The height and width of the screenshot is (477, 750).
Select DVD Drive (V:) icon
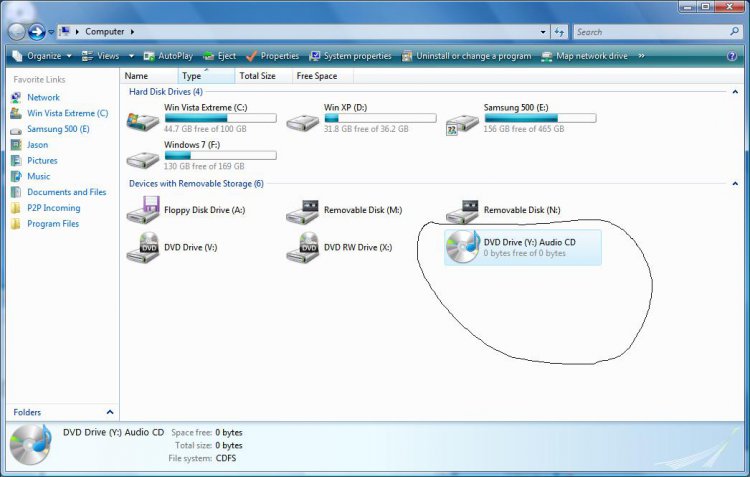click(143, 247)
